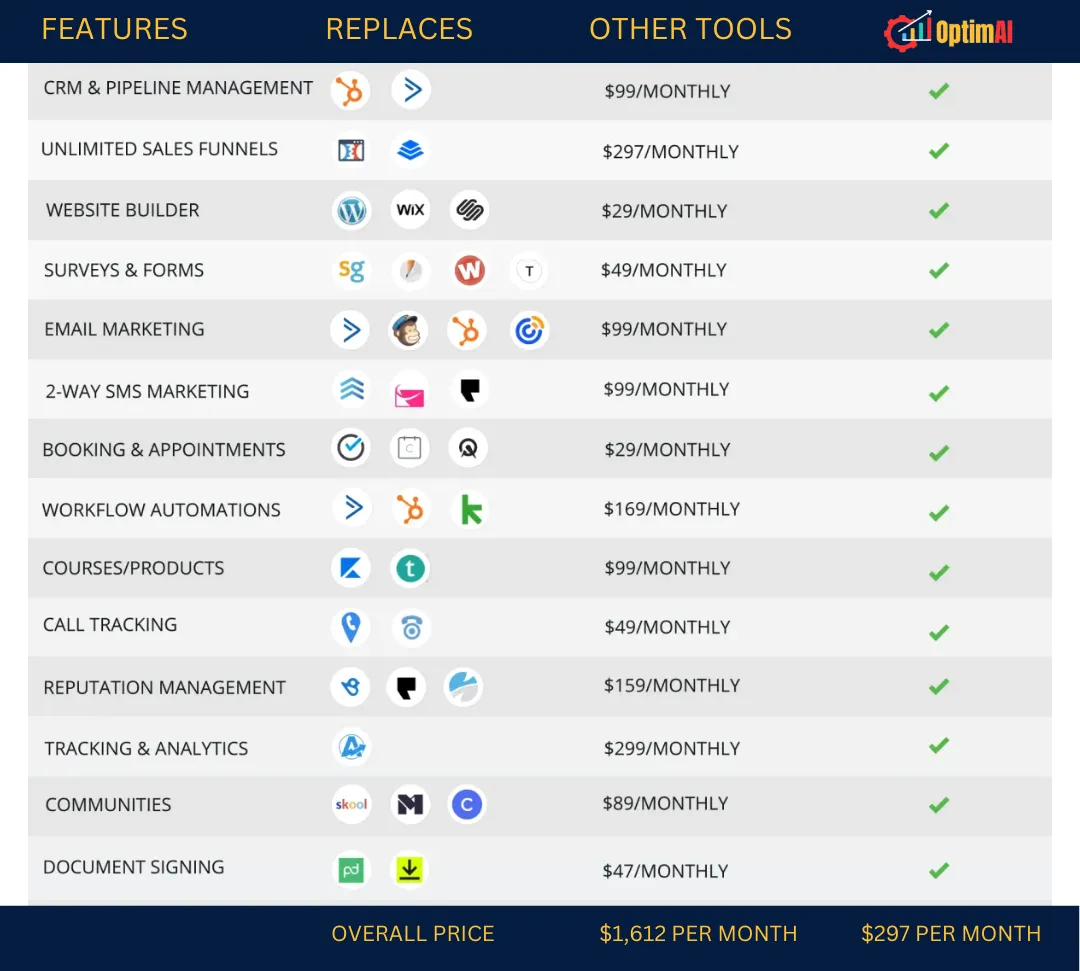Click green checkmark in Booking & Appointments row
The image size is (1080, 971).
tap(939, 453)
